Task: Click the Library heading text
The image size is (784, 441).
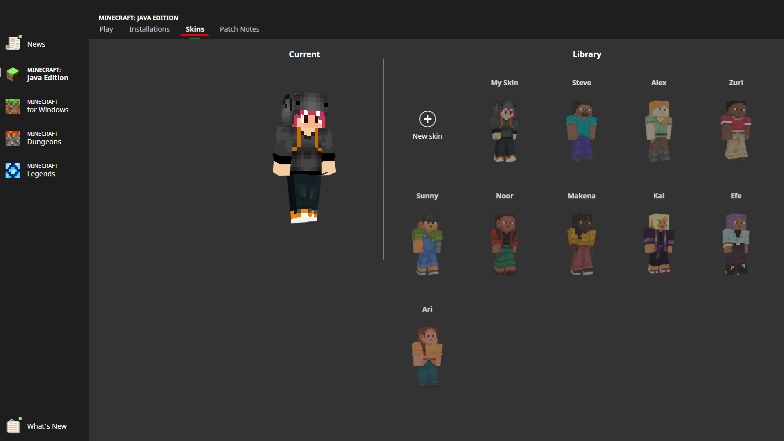Action: (x=586, y=54)
